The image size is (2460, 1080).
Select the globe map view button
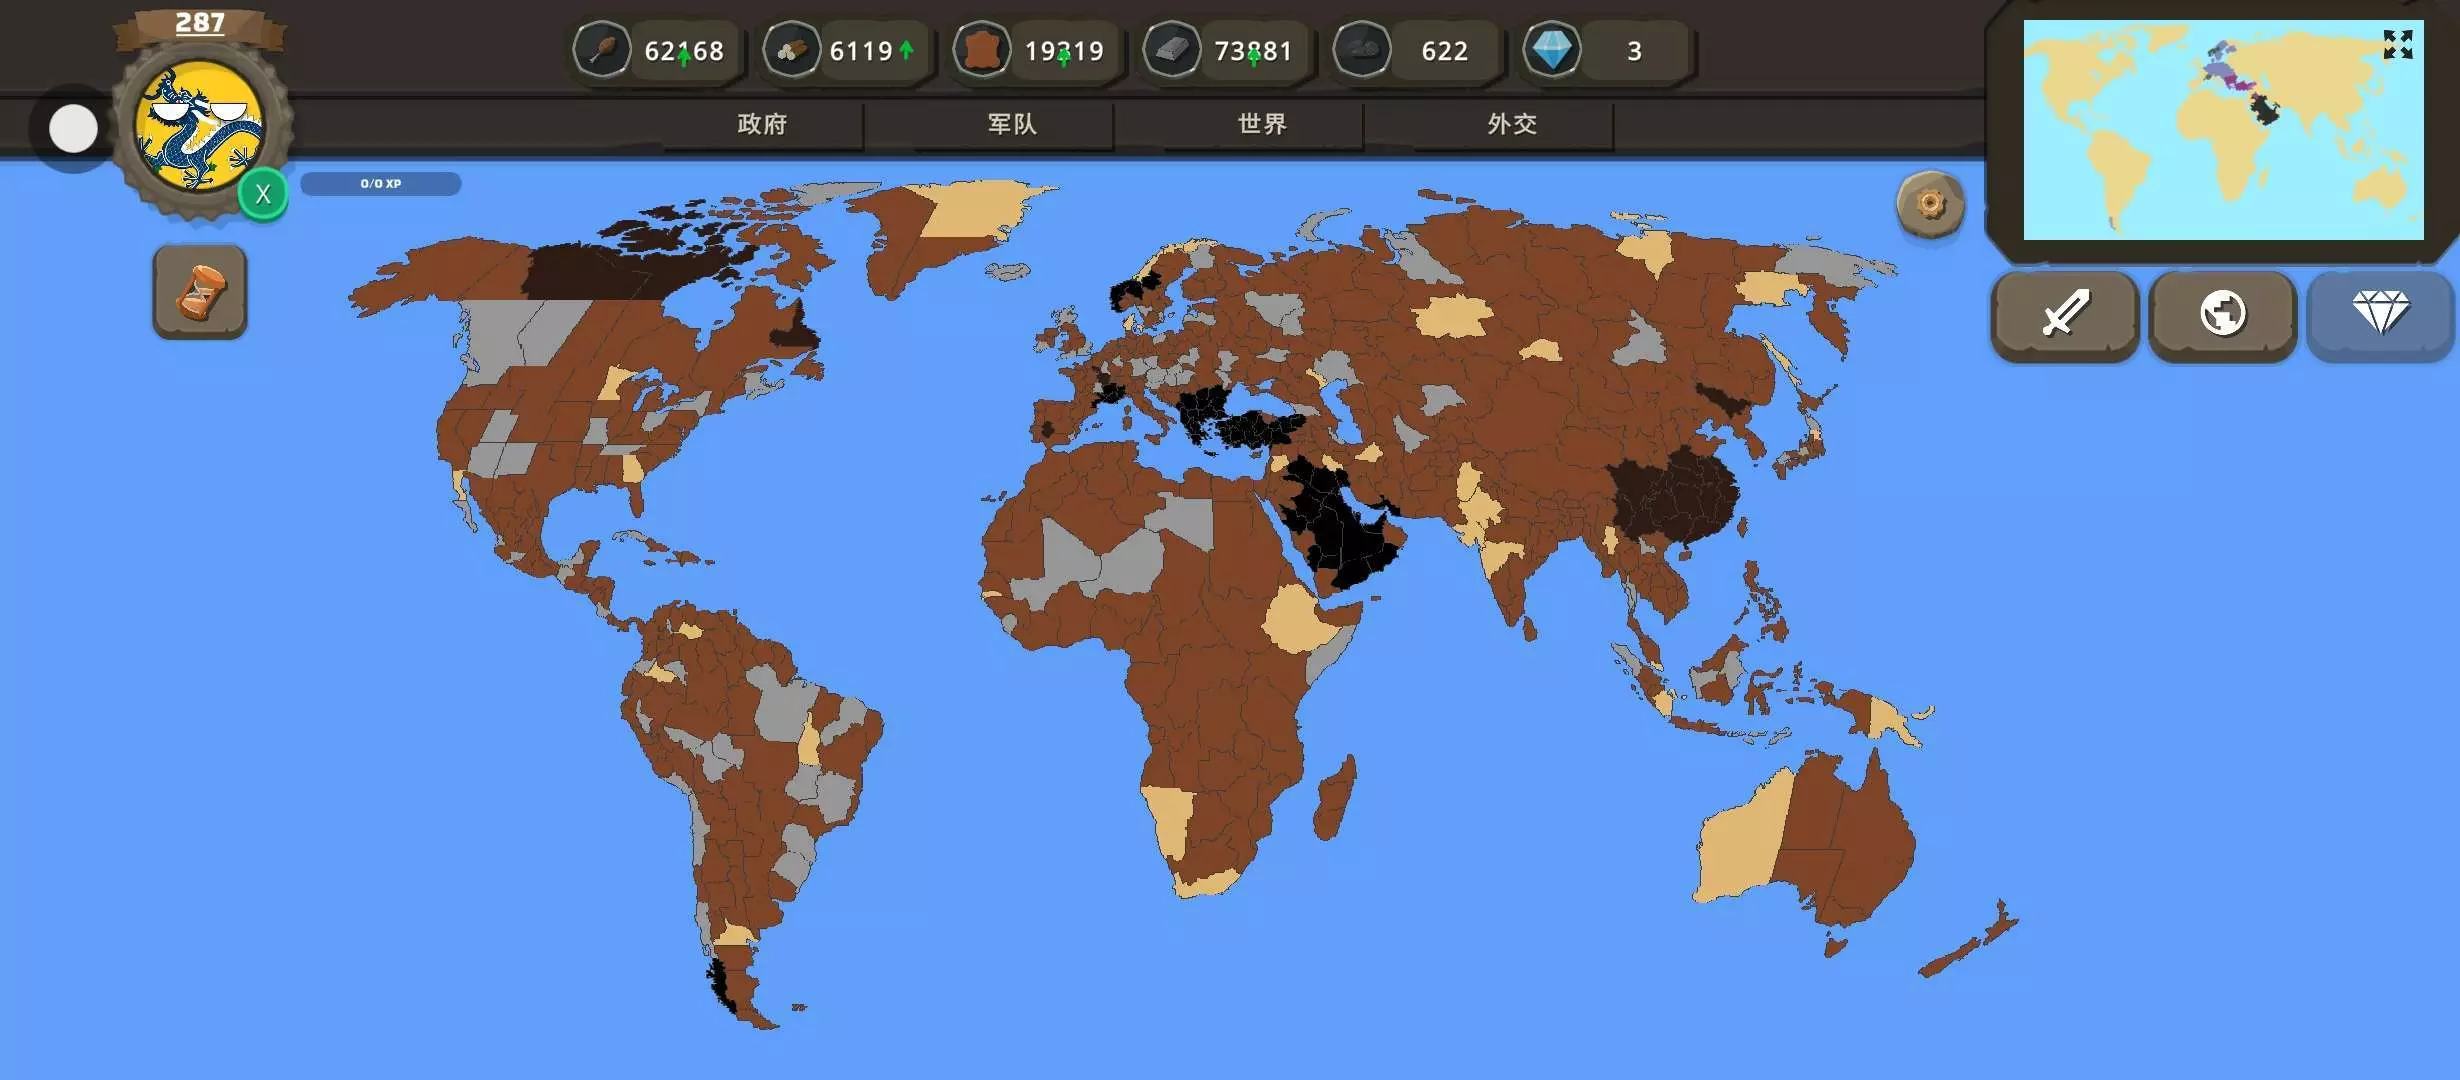pos(2223,314)
